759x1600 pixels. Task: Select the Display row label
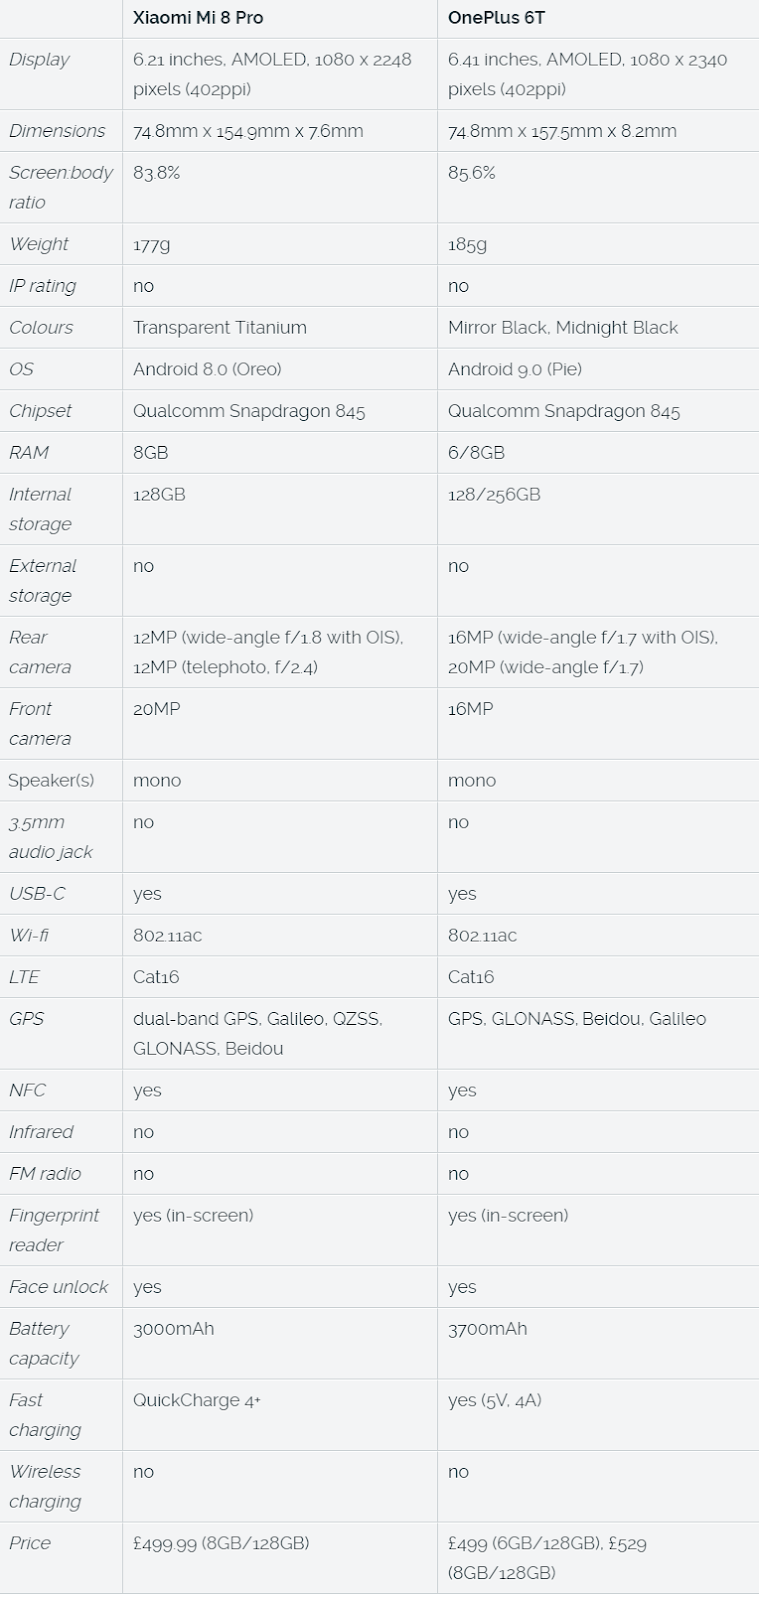(x=39, y=60)
